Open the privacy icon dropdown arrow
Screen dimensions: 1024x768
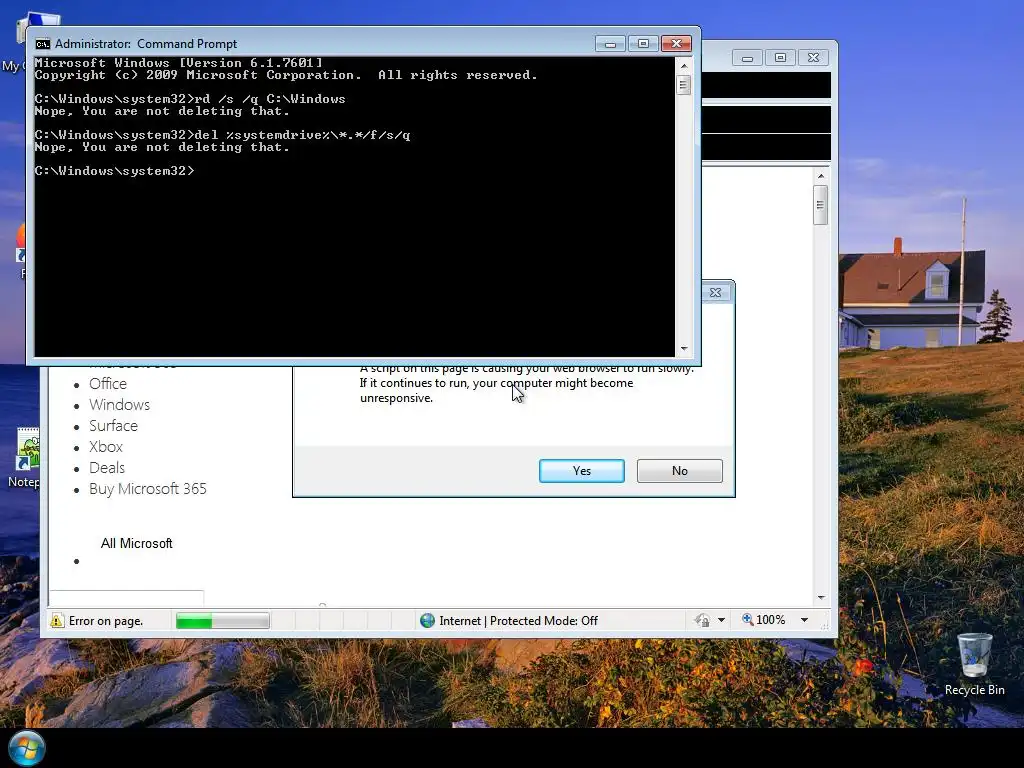(x=722, y=620)
